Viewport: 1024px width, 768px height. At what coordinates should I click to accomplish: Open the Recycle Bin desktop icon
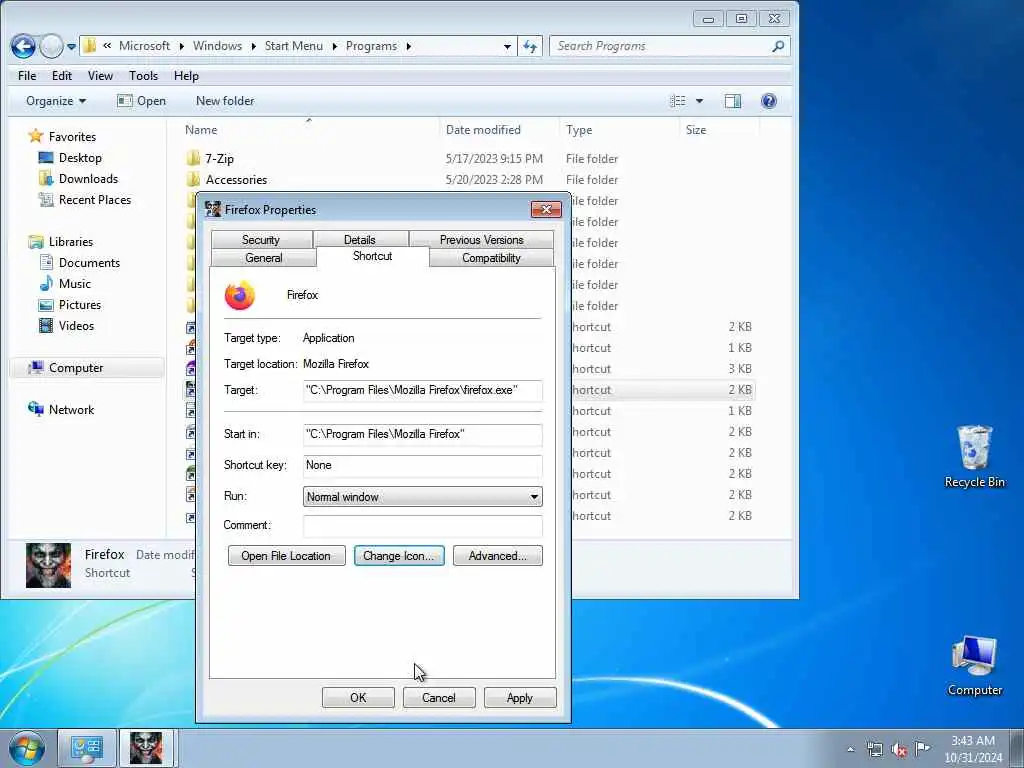tap(974, 456)
